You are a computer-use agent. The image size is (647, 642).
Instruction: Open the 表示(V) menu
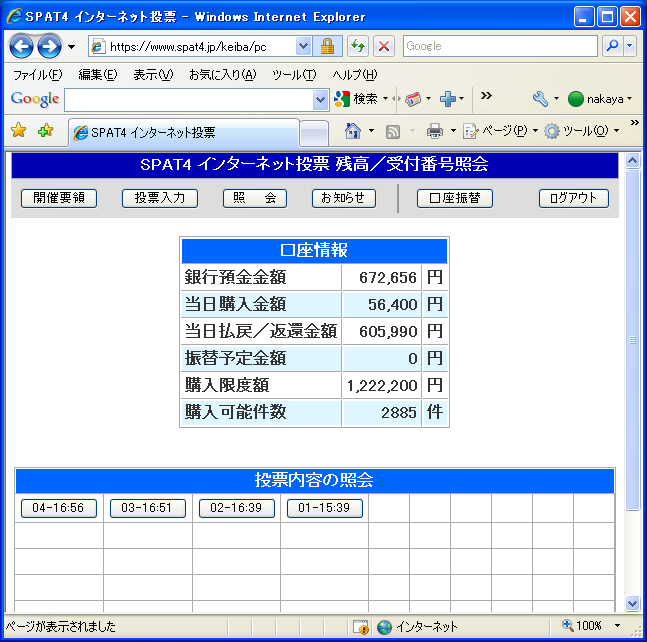[x=153, y=75]
